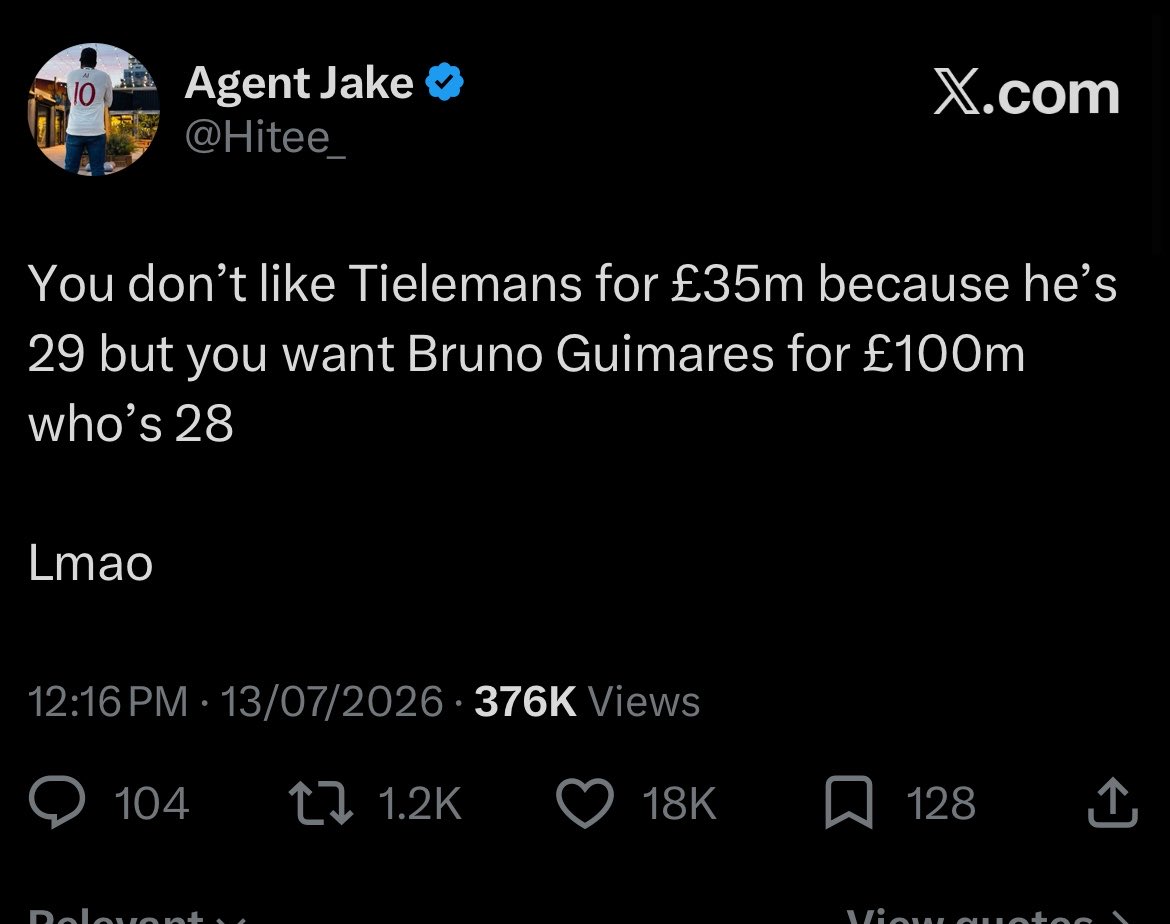Screen dimensions: 1170x924
Task: Show the 1.2K reposts count
Action: click(x=420, y=804)
